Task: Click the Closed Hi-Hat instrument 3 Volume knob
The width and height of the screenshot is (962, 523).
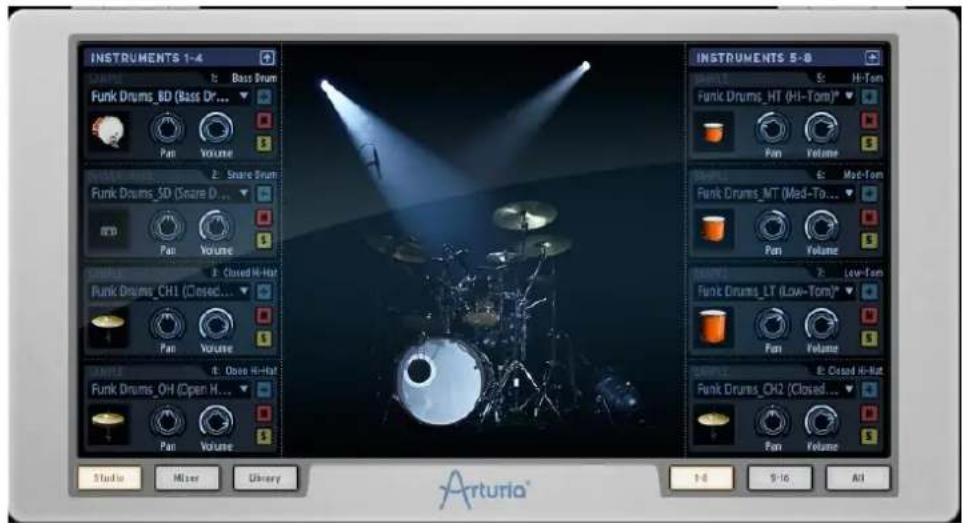Action: [x=216, y=323]
